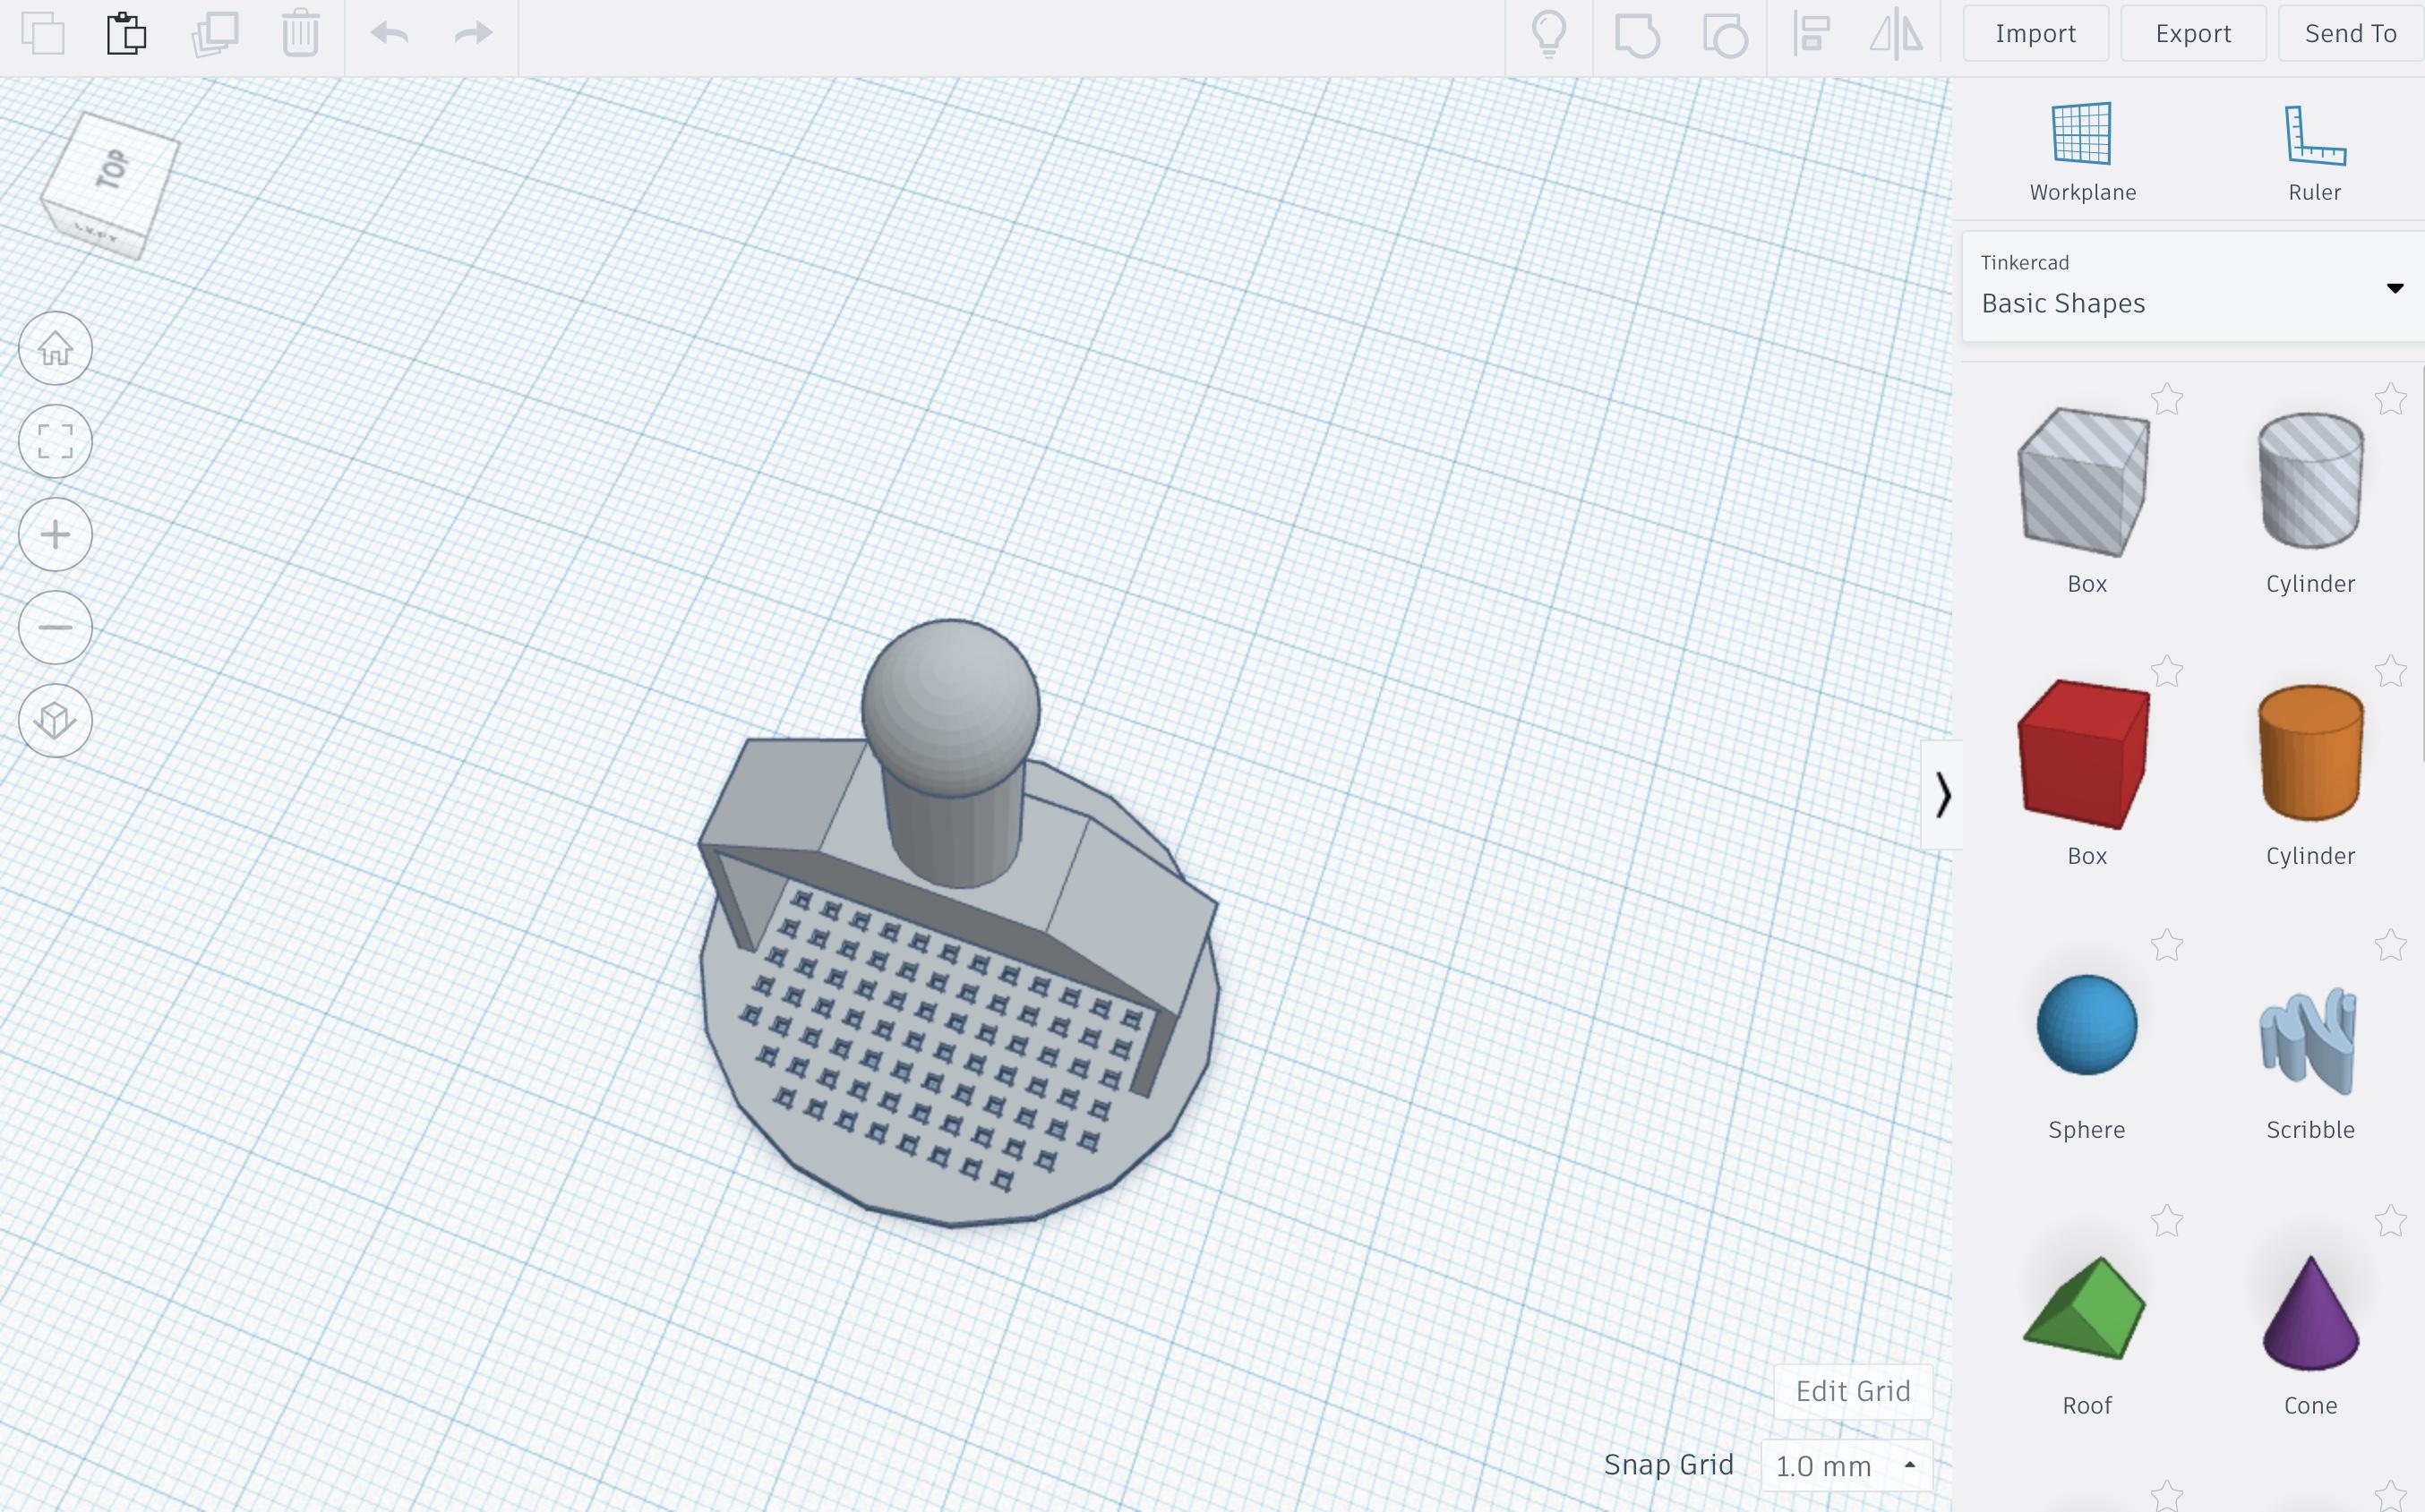The image size is (2425, 1512).
Task: Select the sphere knob on the model
Action: point(950,708)
